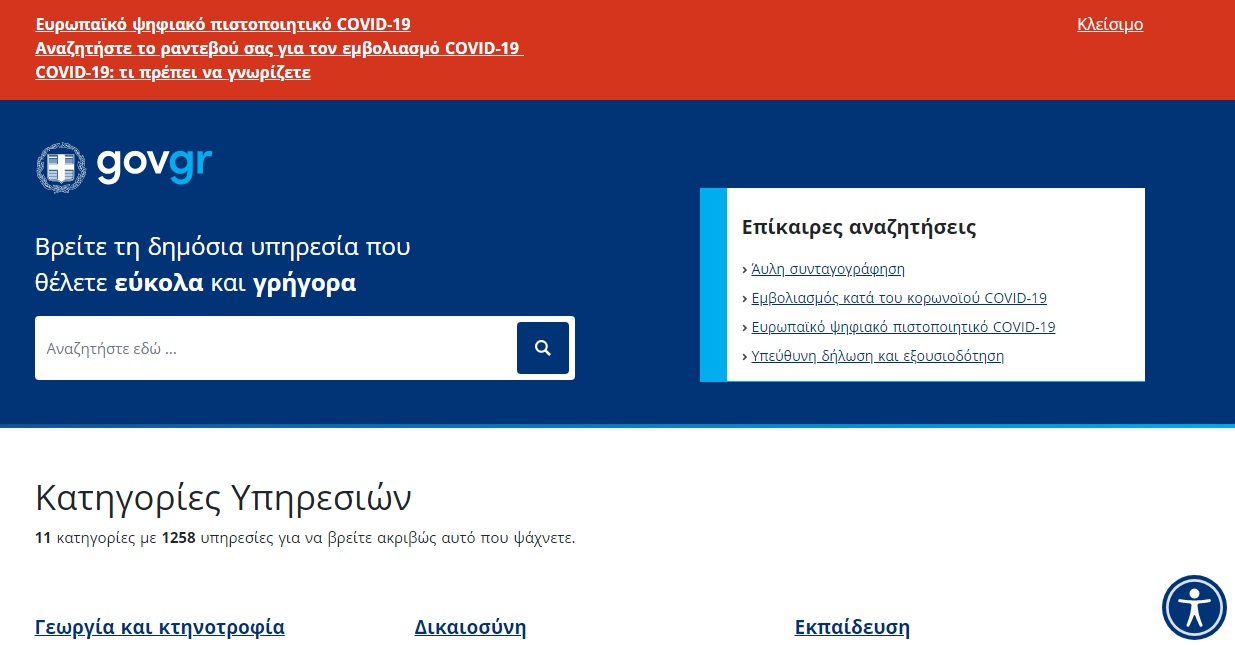1235x645 pixels.
Task: Open Υπεύθυνη δήλωση και εξουσιοδότηση link
Action: coord(877,356)
